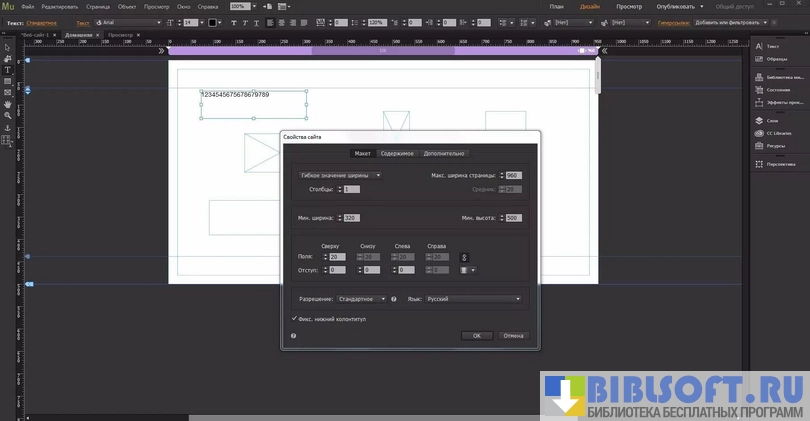Switch to the Содержимое tab
Screen dimensions: 810x421
tap(397, 154)
